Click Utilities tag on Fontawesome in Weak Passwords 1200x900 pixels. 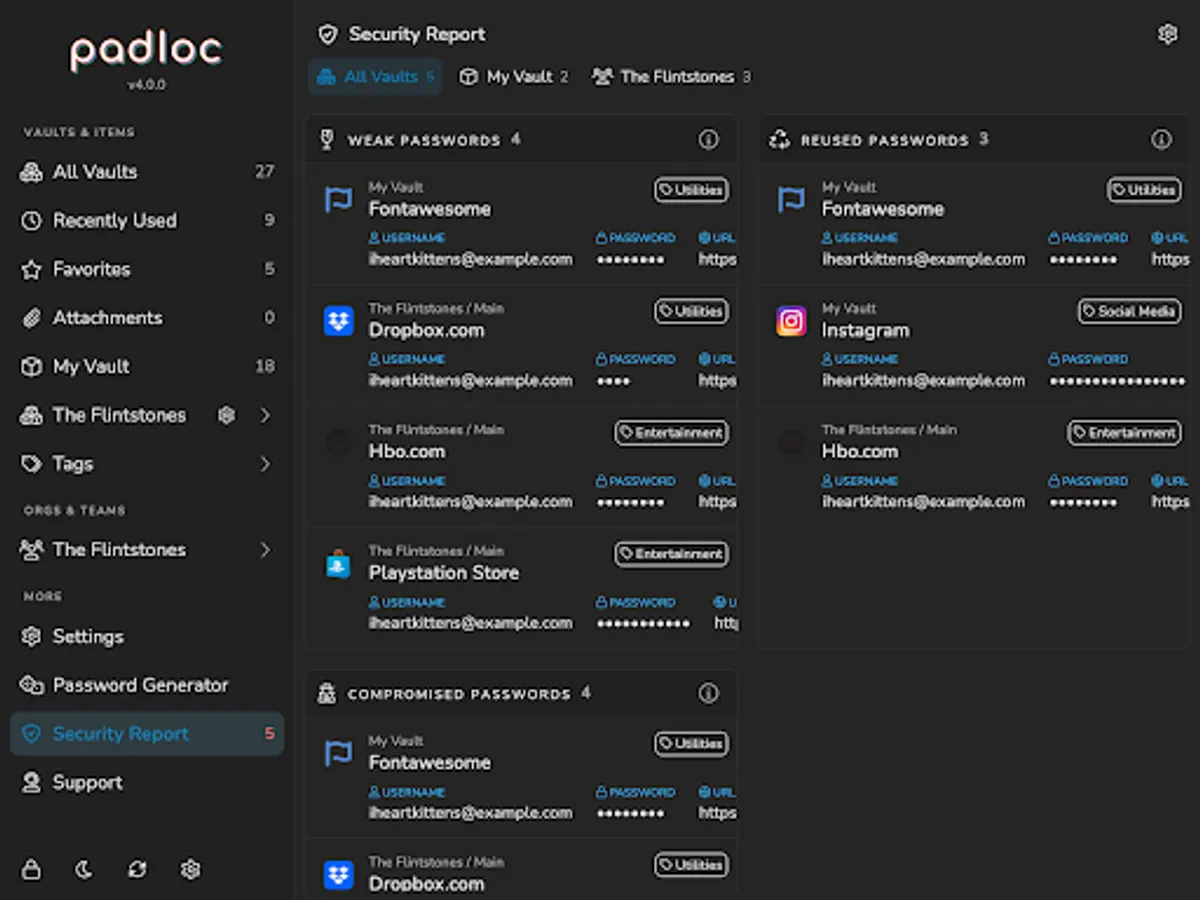(x=691, y=190)
